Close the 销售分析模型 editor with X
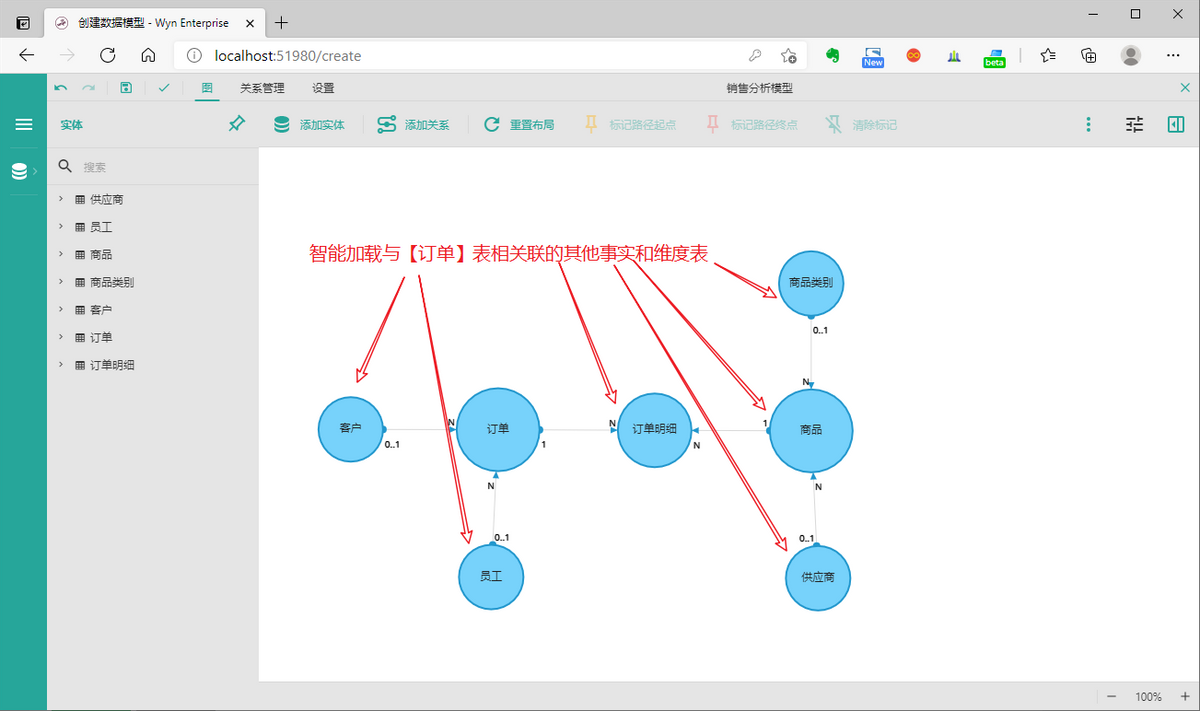 click(1185, 88)
